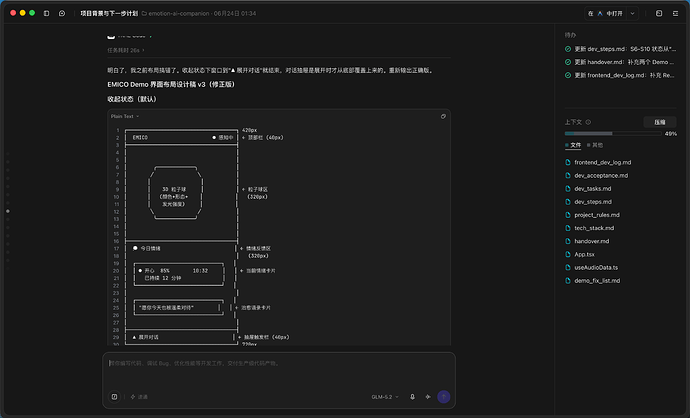
Task: Click the purple send arrow button
Action: [444, 396]
